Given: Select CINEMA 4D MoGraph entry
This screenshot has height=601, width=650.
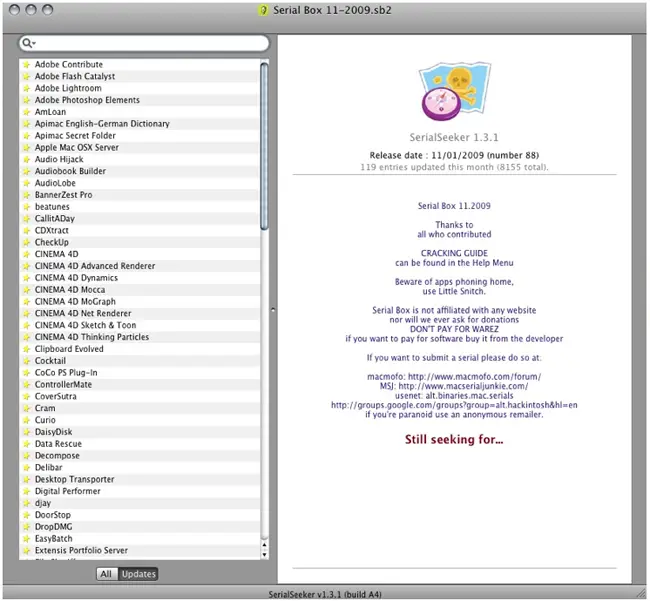Looking at the screenshot, I should (x=140, y=302).
